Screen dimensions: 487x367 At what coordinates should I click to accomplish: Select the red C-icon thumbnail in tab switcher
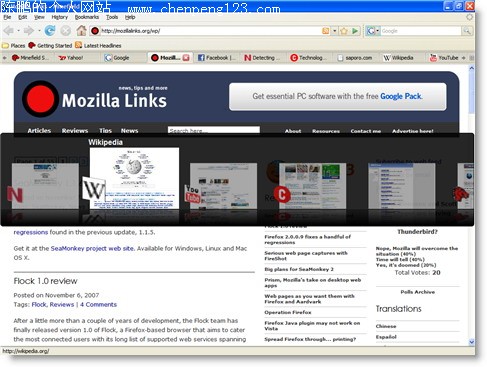pos(312,186)
